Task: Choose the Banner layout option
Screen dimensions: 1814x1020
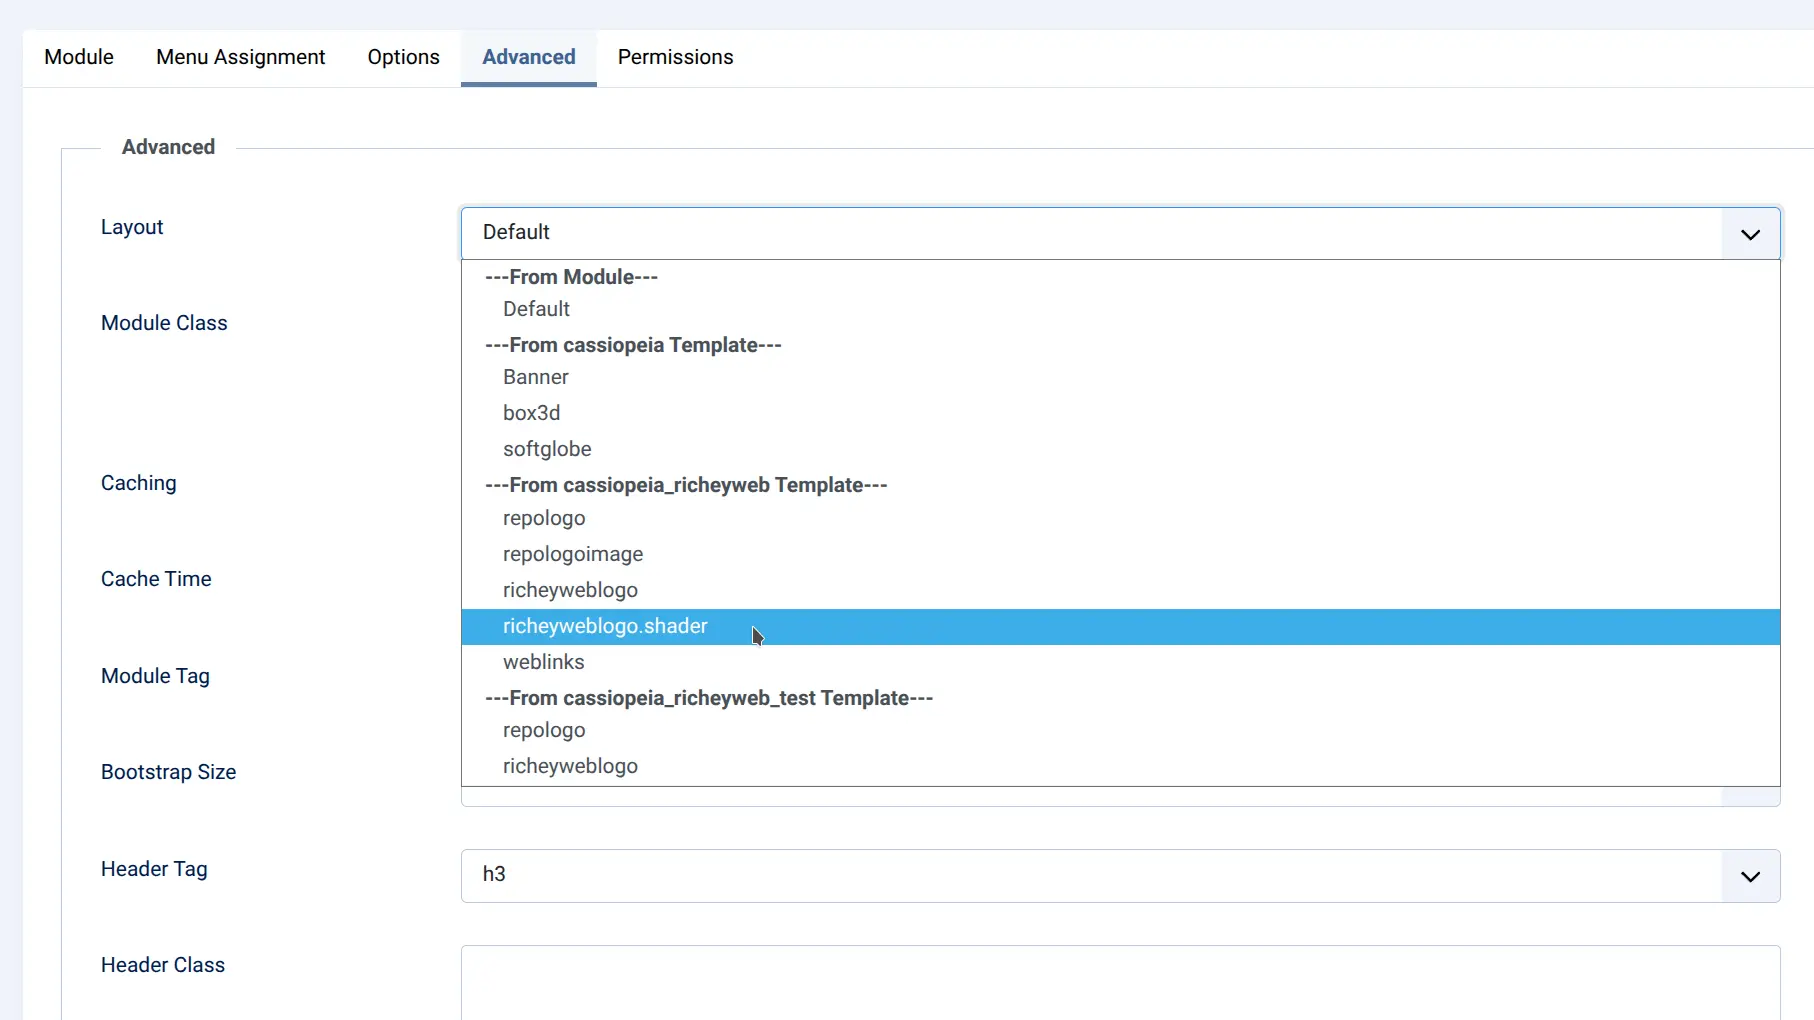Action: click(536, 377)
